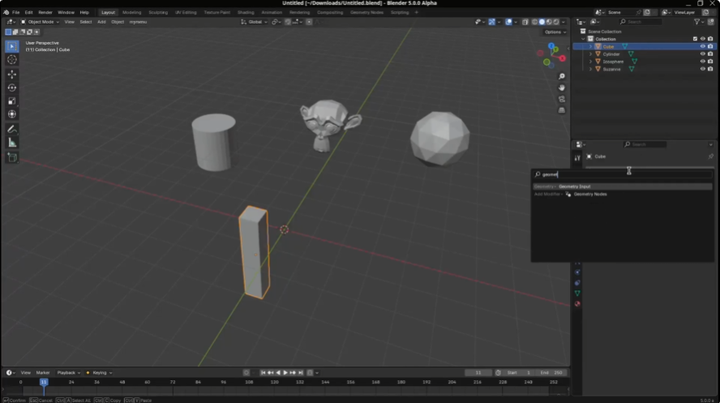This screenshot has height=403, width=720.
Task: Click the Geometry Nodes modifier icon in search results
Action: 568,194
